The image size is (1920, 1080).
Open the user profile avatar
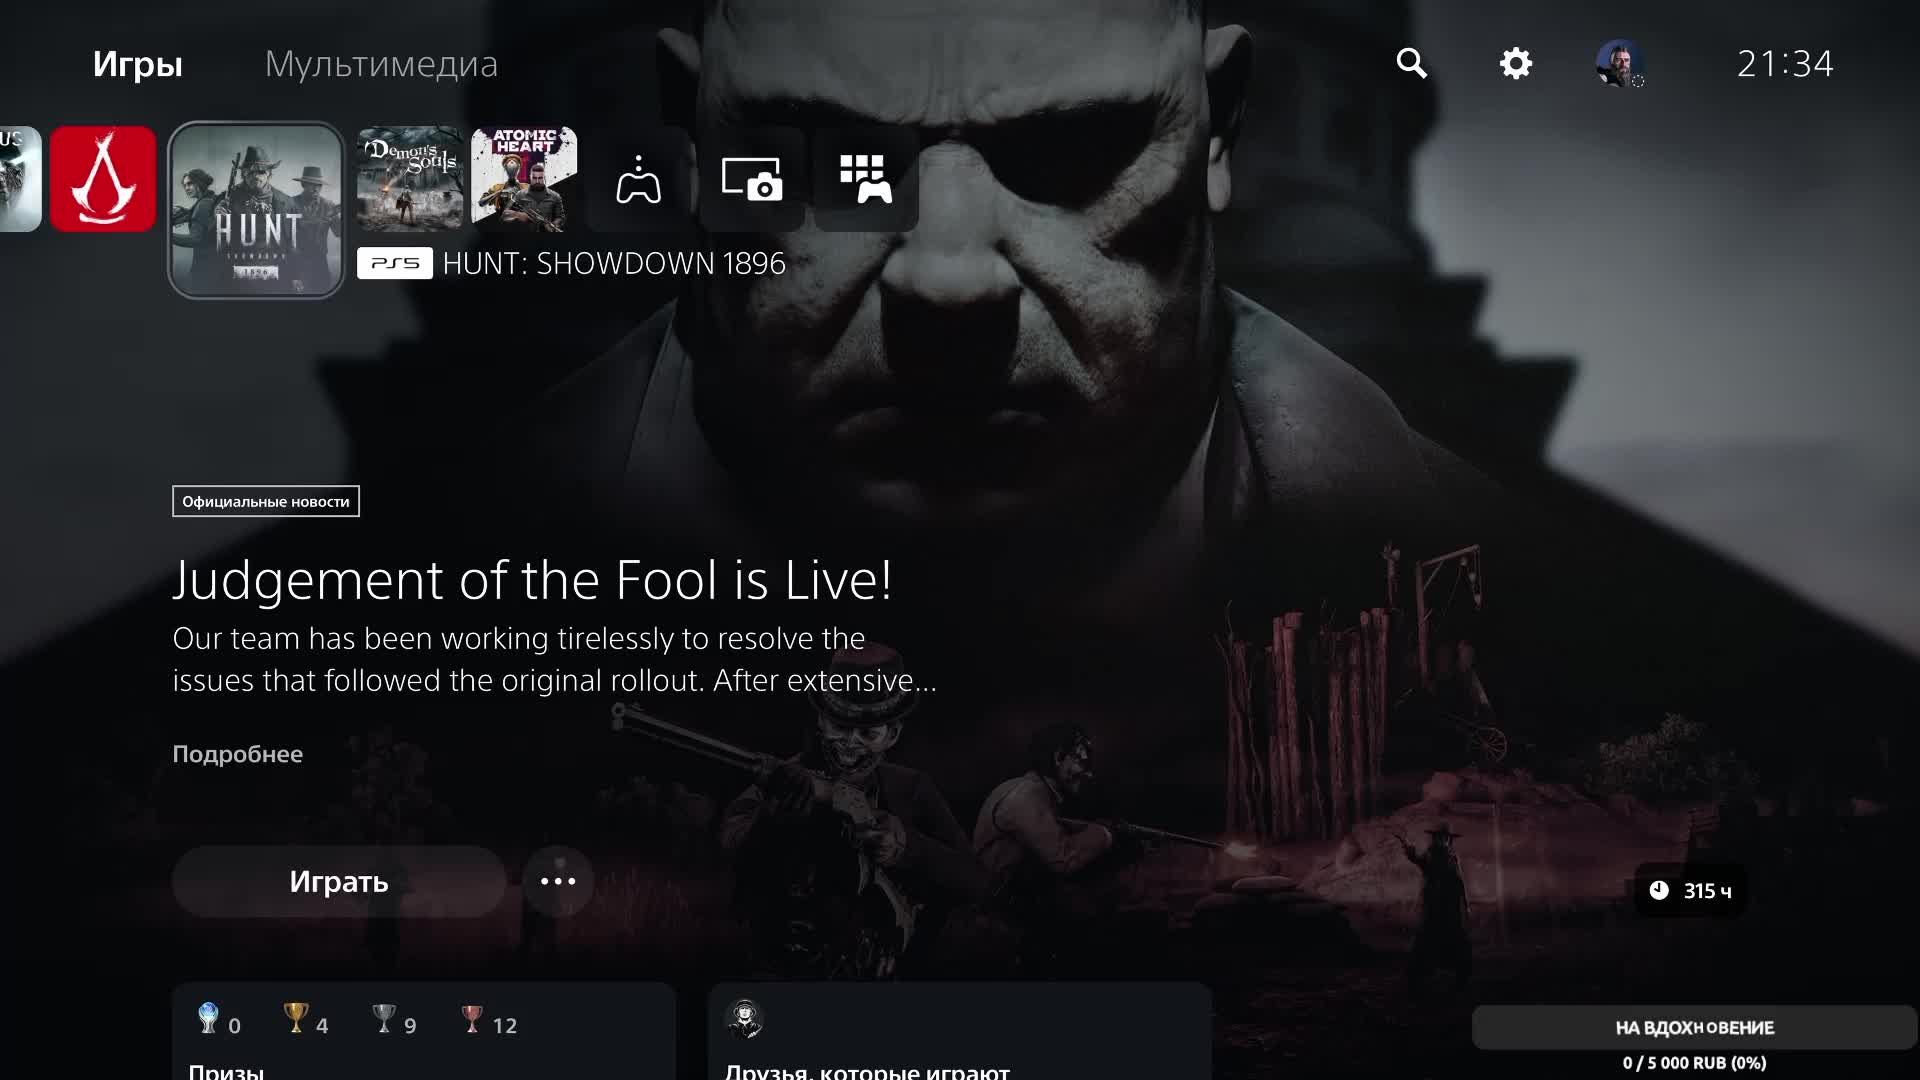pyautogui.click(x=1619, y=64)
